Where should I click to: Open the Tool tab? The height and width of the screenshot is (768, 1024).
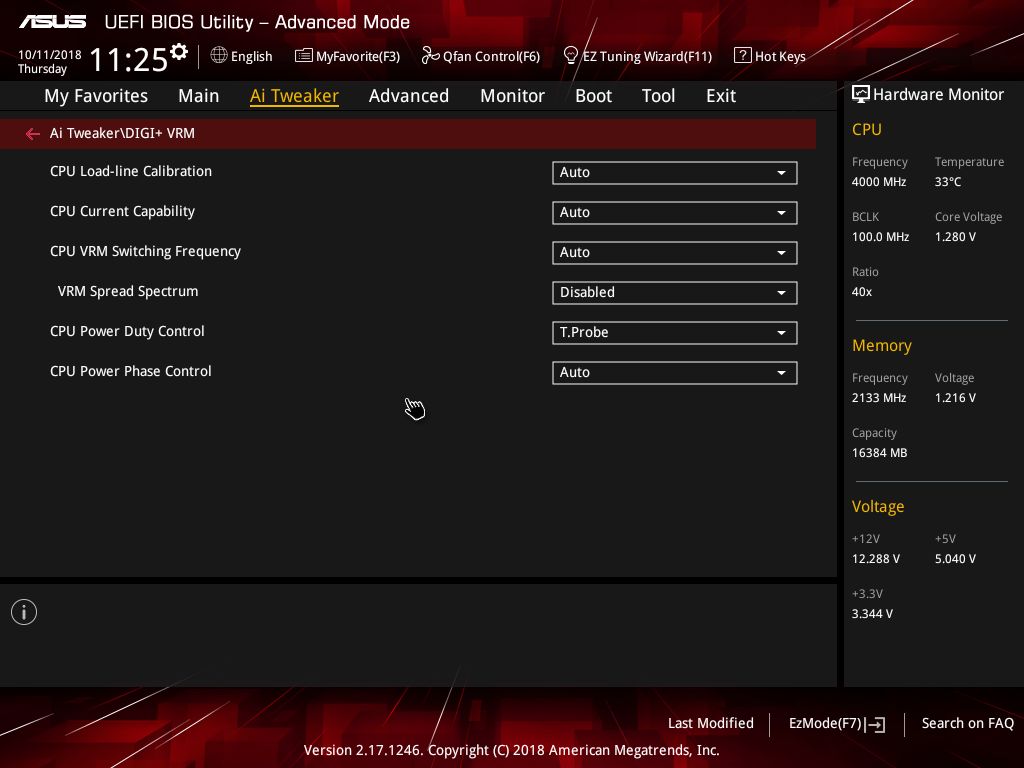[x=658, y=96]
